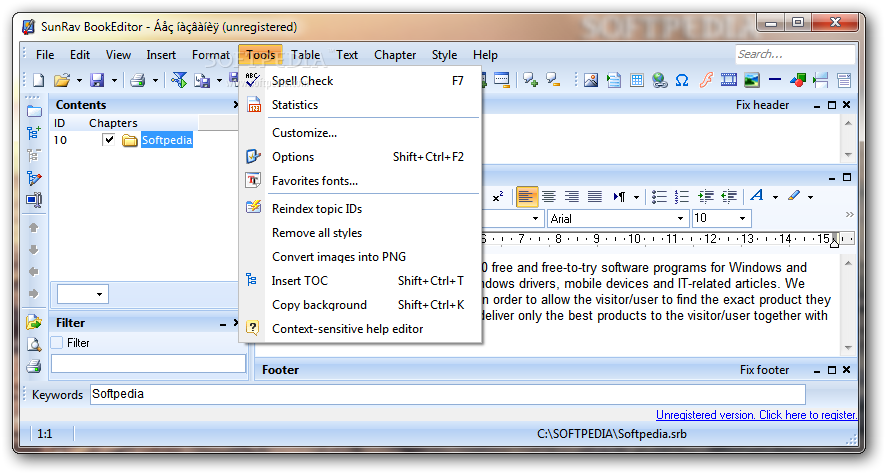Click Insert TOC in the Tools menu
The width and height of the screenshot is (886, 474).
point(361,281)
